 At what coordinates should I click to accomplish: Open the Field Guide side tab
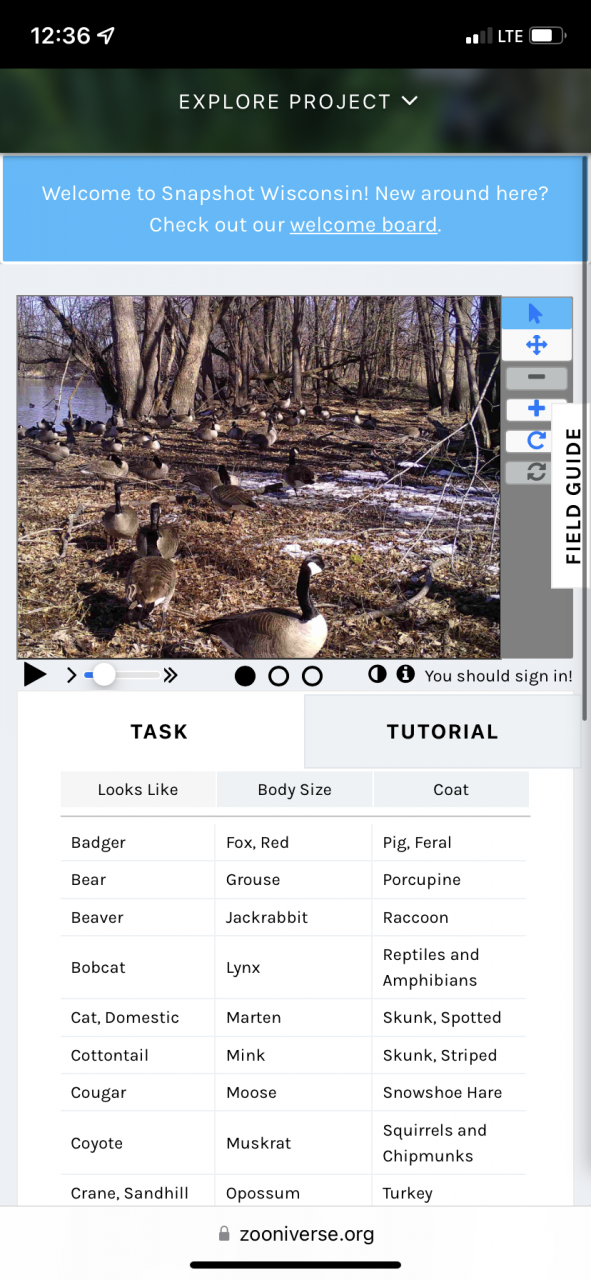point(572,495)
